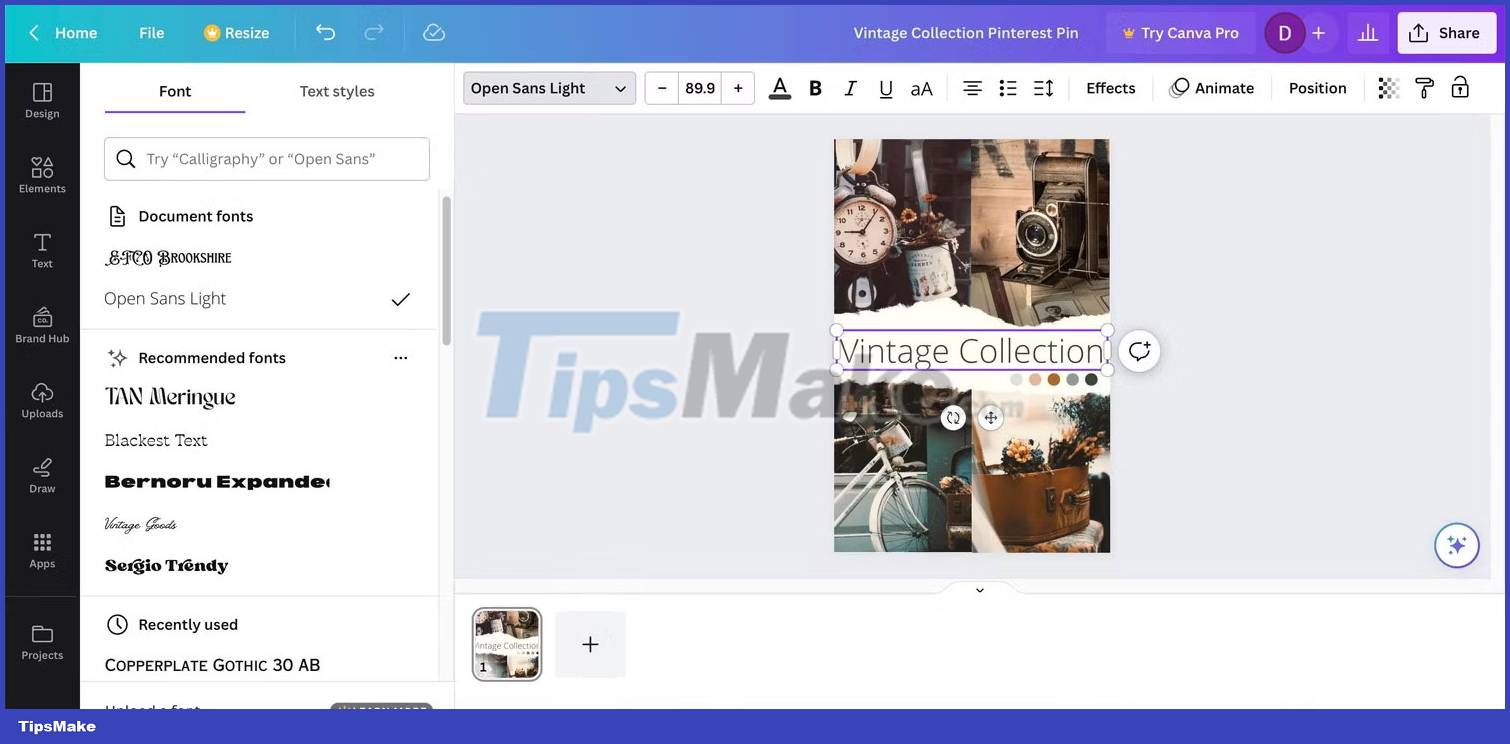1510x744 pixels.
Task: Open the Open Sans Light font dropdown
Action: [548, 86]
